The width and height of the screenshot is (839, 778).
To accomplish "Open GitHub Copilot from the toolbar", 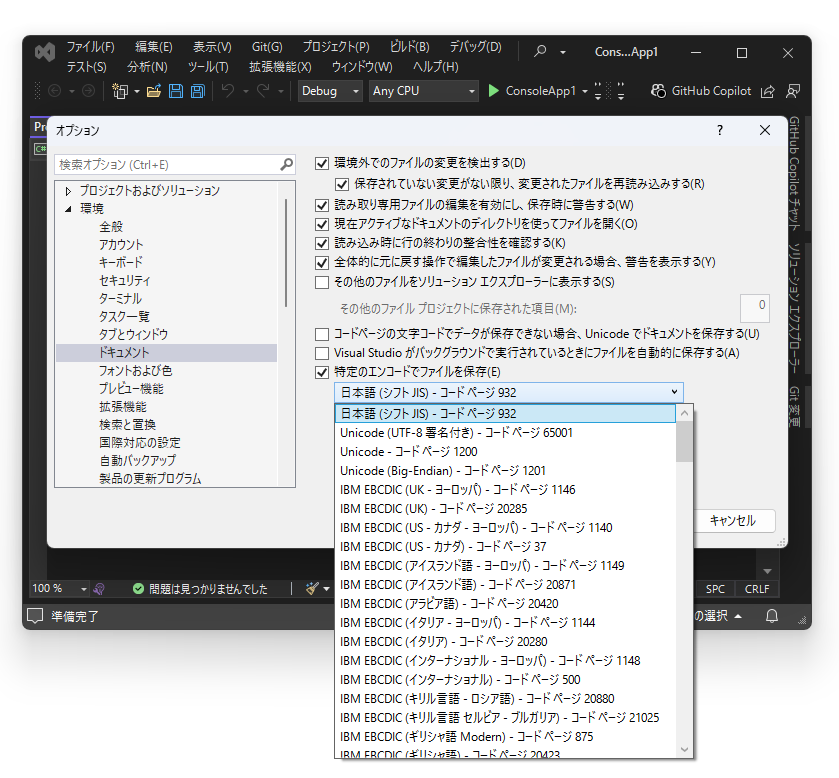I will [x=700, y=91].
